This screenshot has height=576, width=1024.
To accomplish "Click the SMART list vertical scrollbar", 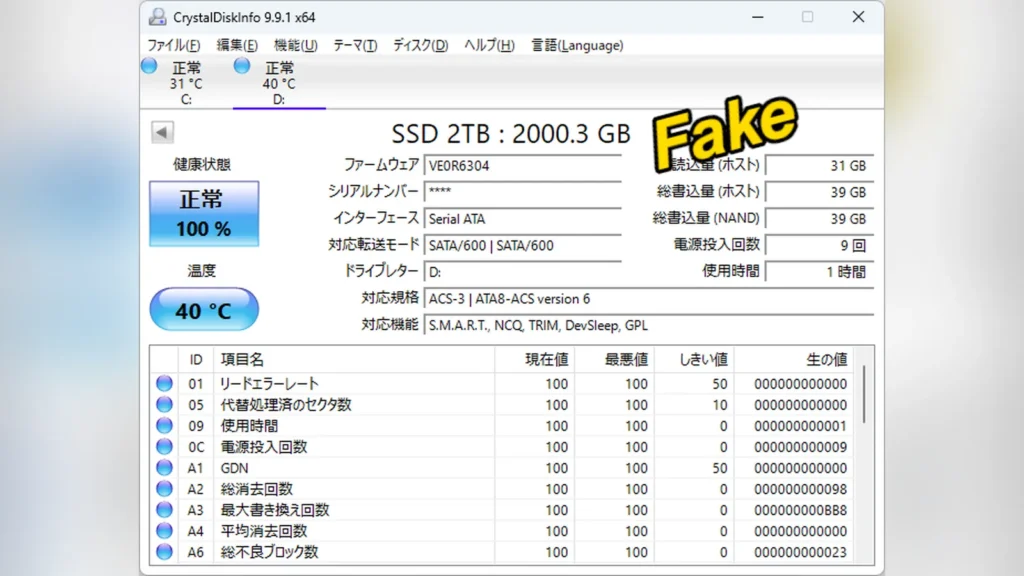I will 864,455.
